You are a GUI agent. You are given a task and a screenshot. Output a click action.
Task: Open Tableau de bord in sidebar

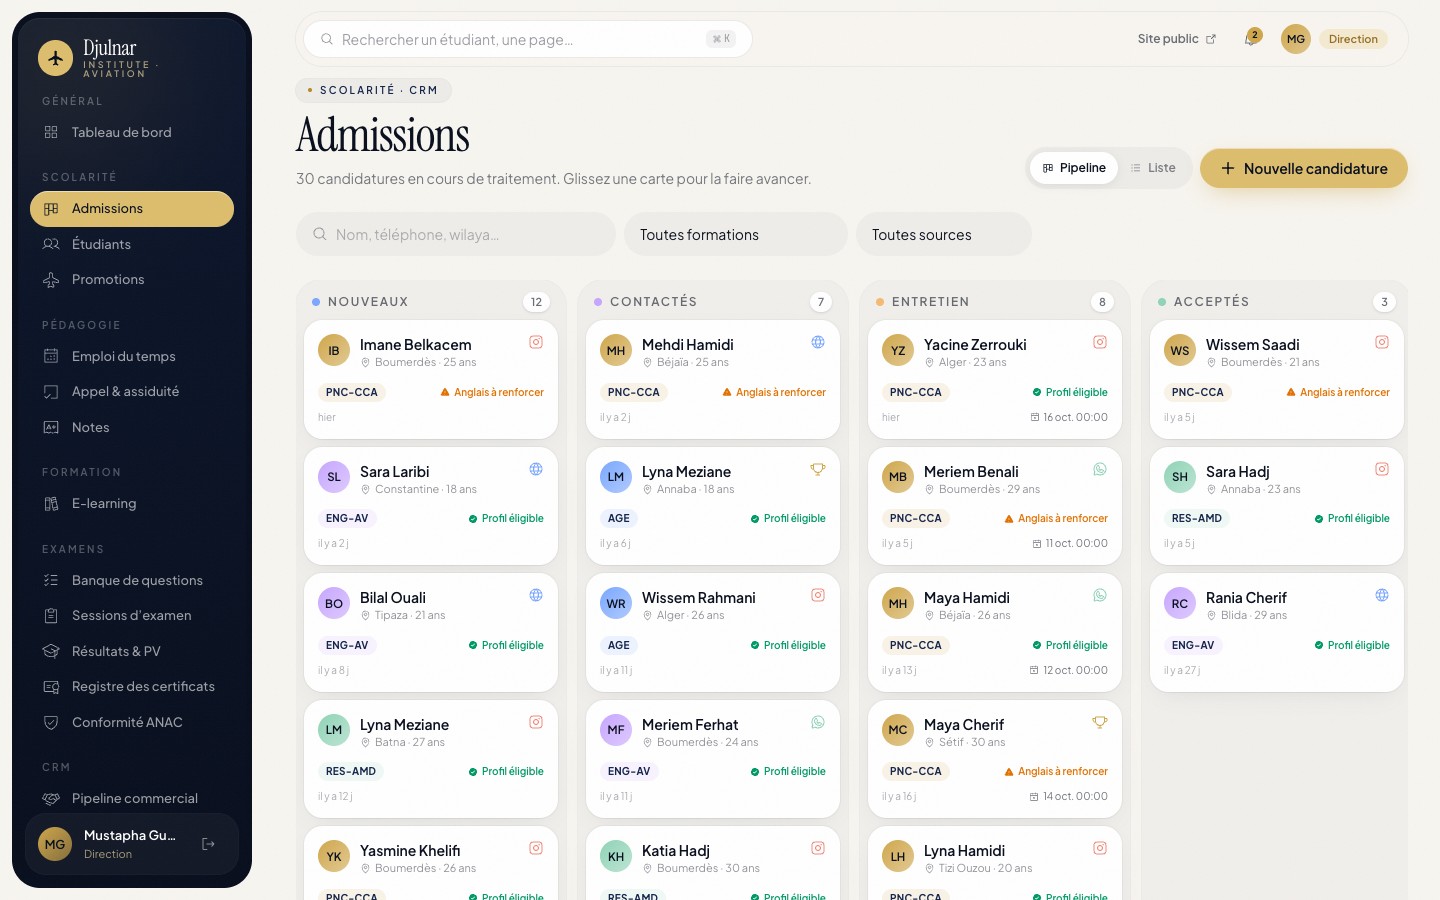click(132, 132)
